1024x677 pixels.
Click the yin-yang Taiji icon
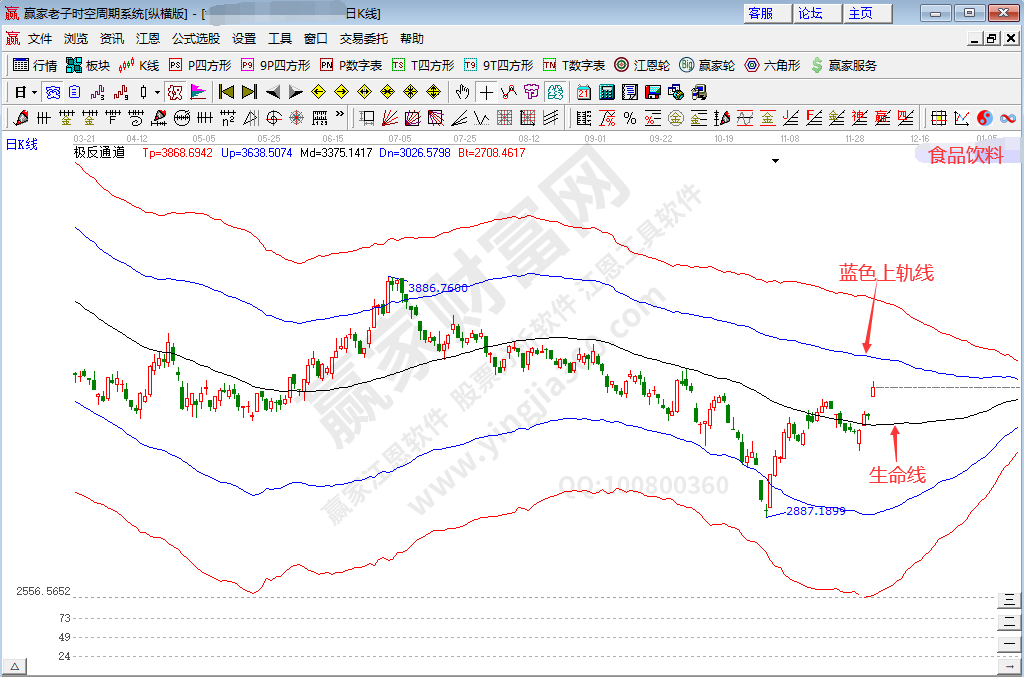985,118
